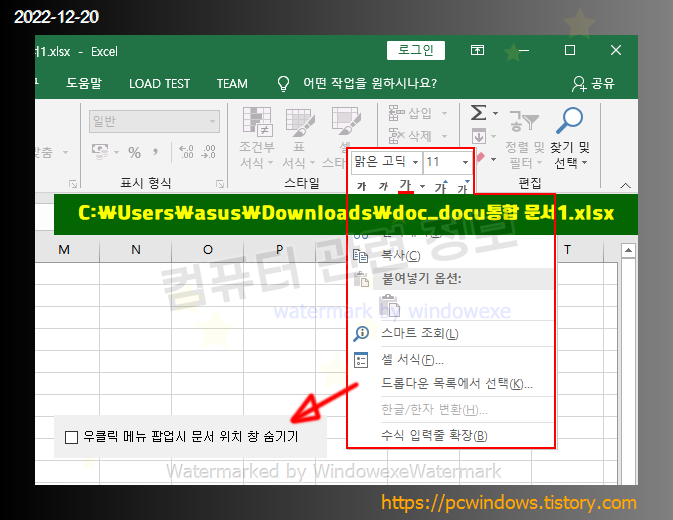This screenshot has width=673, height=520.
Task: Click the font color 가 button
Action: pyautogui.click(x=406, y=185)
